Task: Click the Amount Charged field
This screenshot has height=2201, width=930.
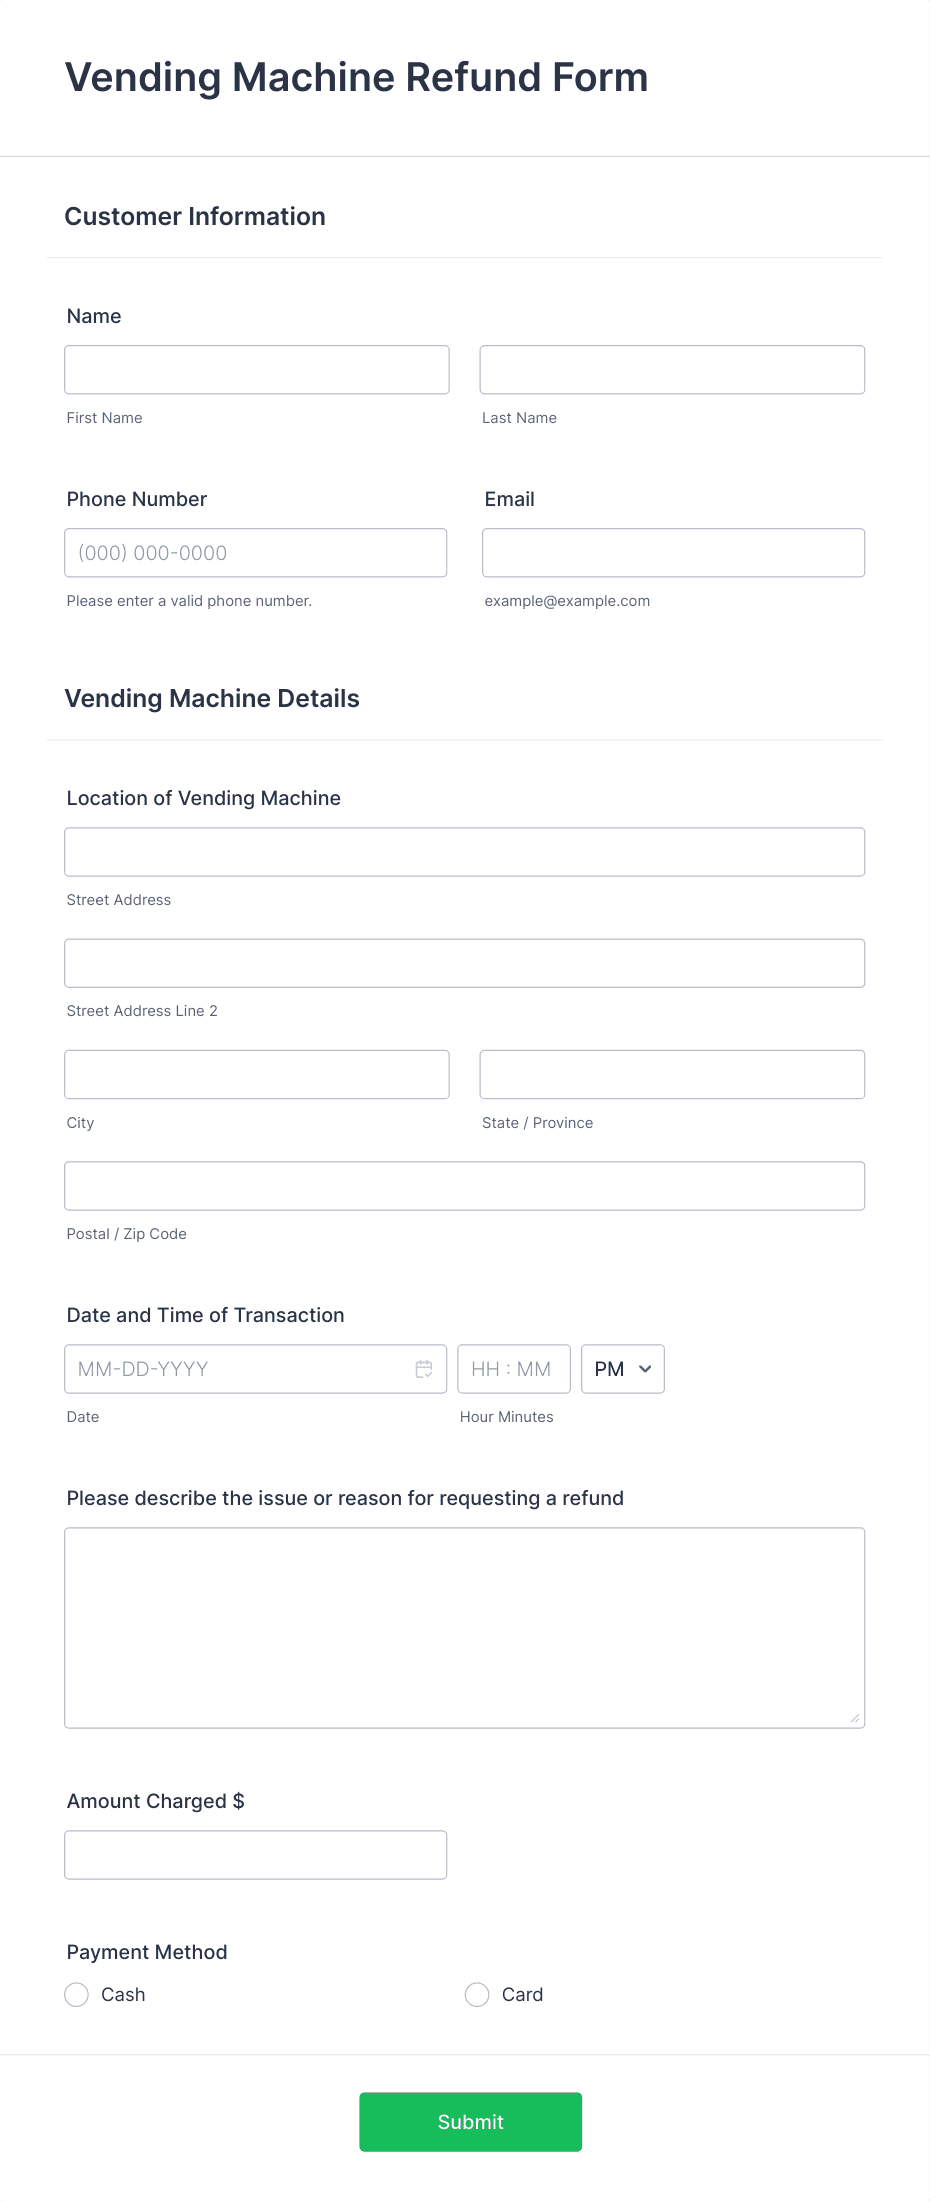Action: click(x=256, y=1854)
